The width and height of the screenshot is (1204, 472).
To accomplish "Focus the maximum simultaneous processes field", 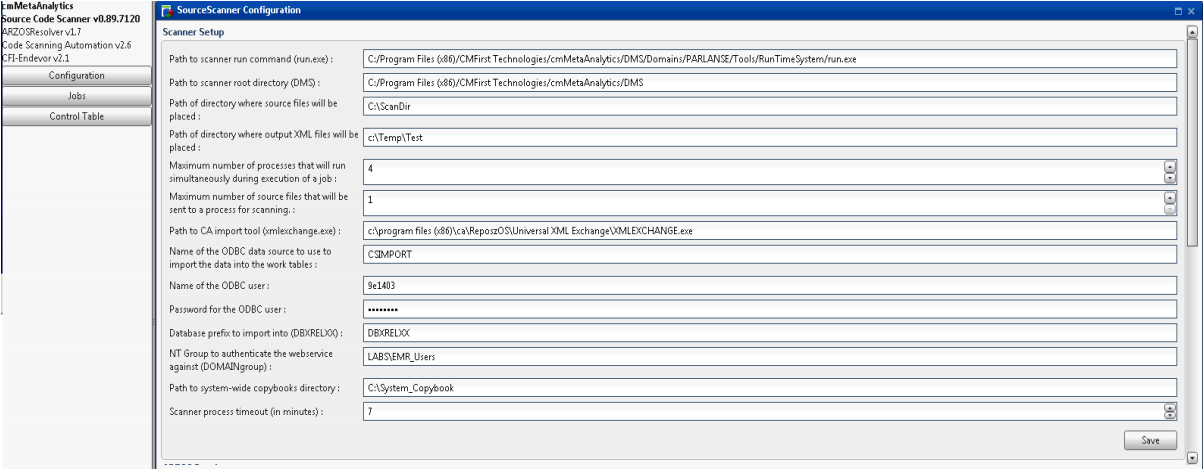I will 763,171.
